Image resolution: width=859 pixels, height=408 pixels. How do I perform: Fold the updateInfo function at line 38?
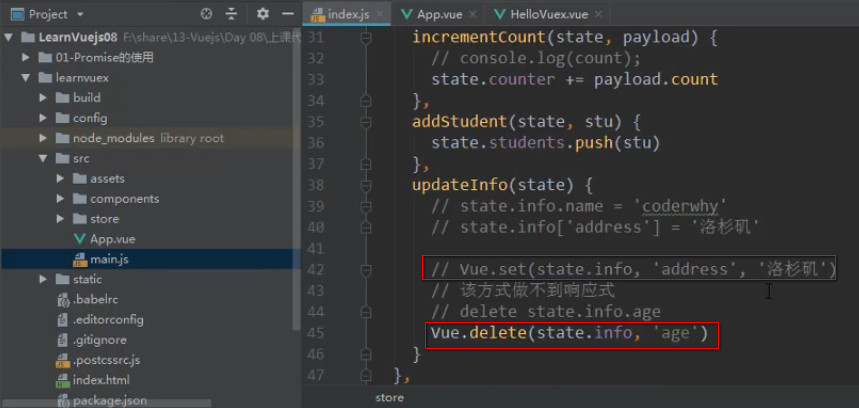point(365,186)
